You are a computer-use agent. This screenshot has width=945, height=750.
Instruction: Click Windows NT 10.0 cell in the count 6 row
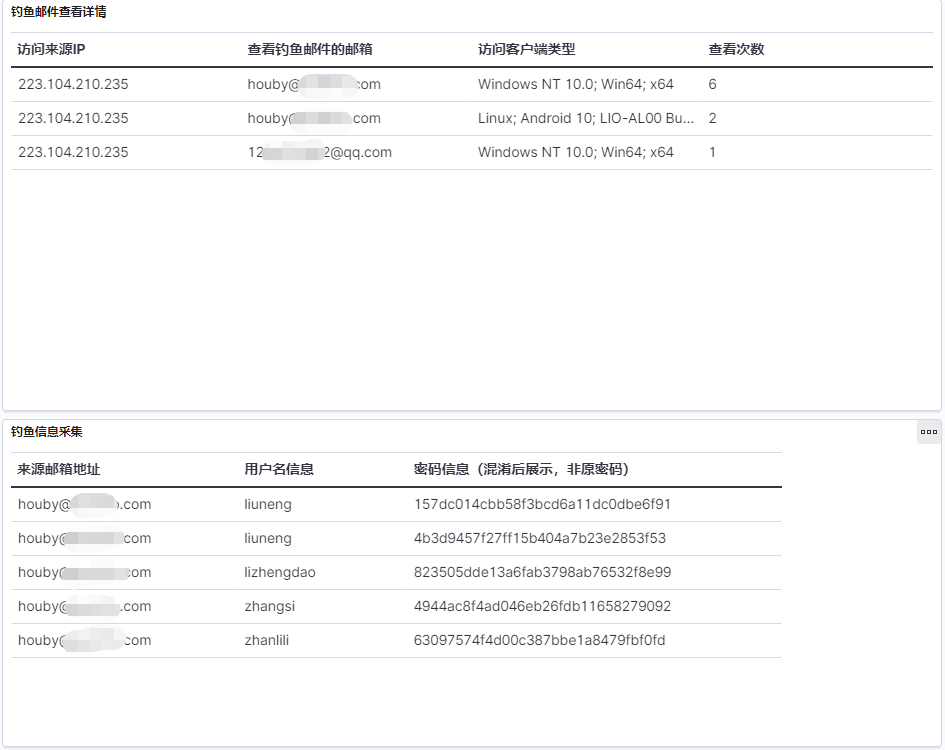[x=576, y=84]
